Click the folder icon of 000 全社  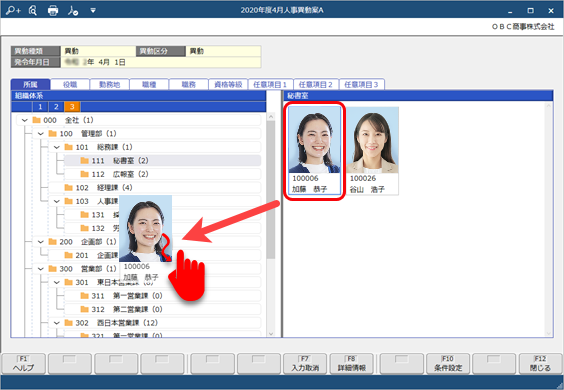click(36, 120)
